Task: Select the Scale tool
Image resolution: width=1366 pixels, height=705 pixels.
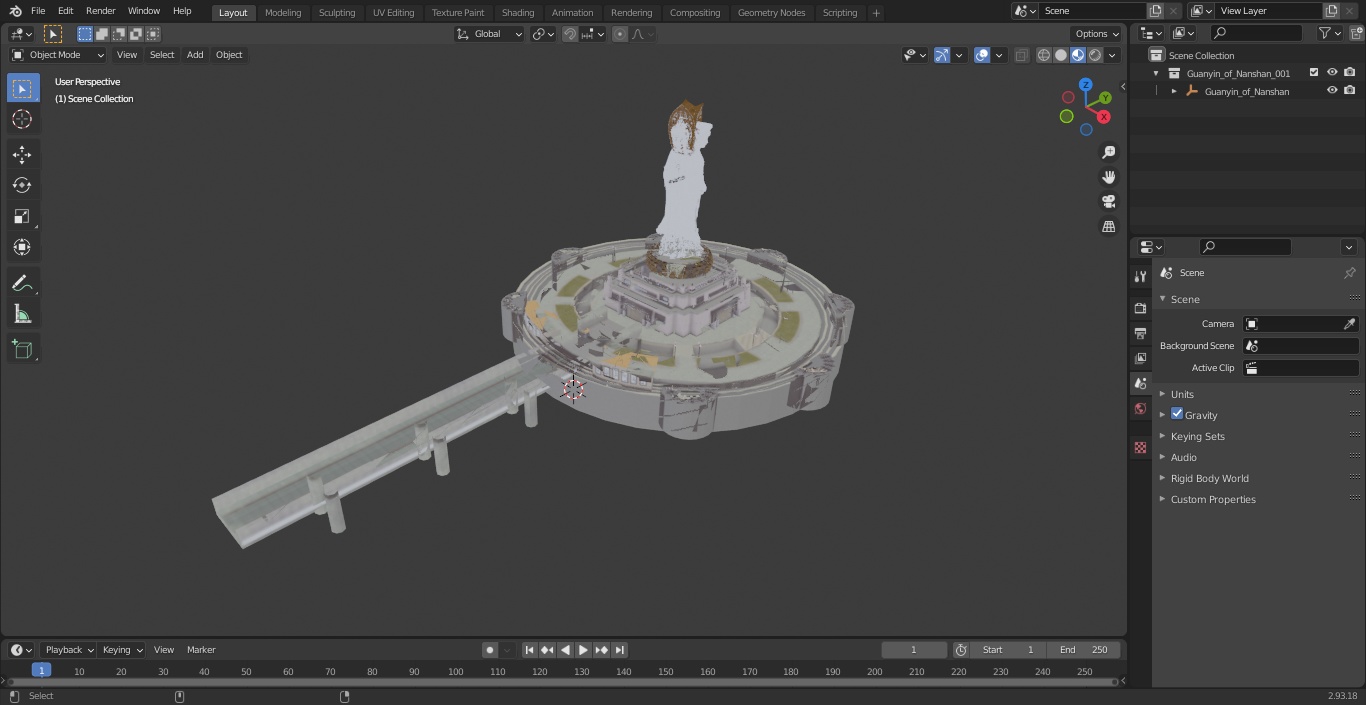Action: pos(22,216)
